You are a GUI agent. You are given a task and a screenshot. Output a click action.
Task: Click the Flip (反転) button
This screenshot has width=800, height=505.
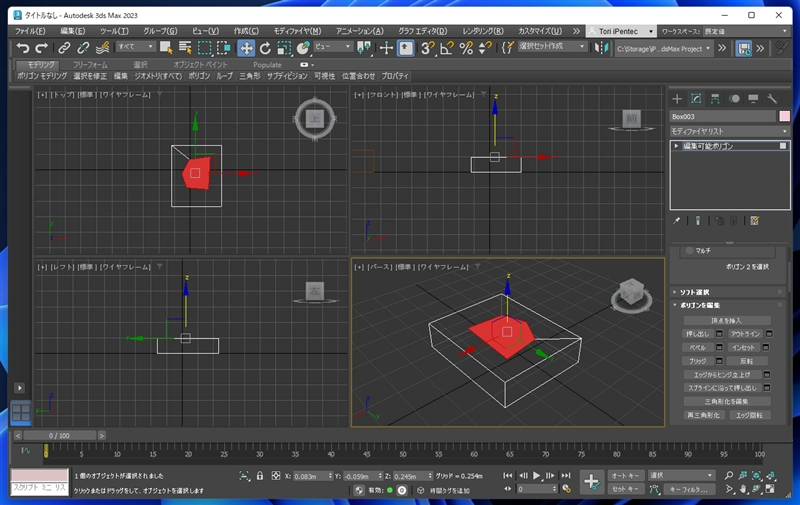click(x=746, y=361)
